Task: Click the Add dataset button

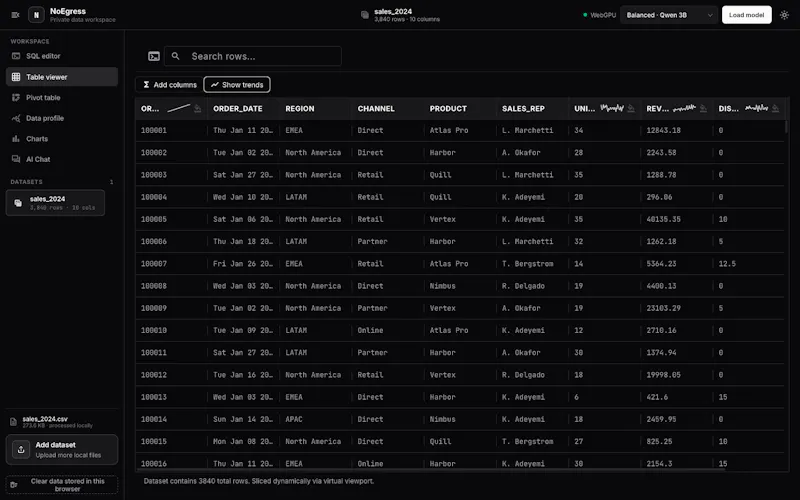Action: click(62, 449)
